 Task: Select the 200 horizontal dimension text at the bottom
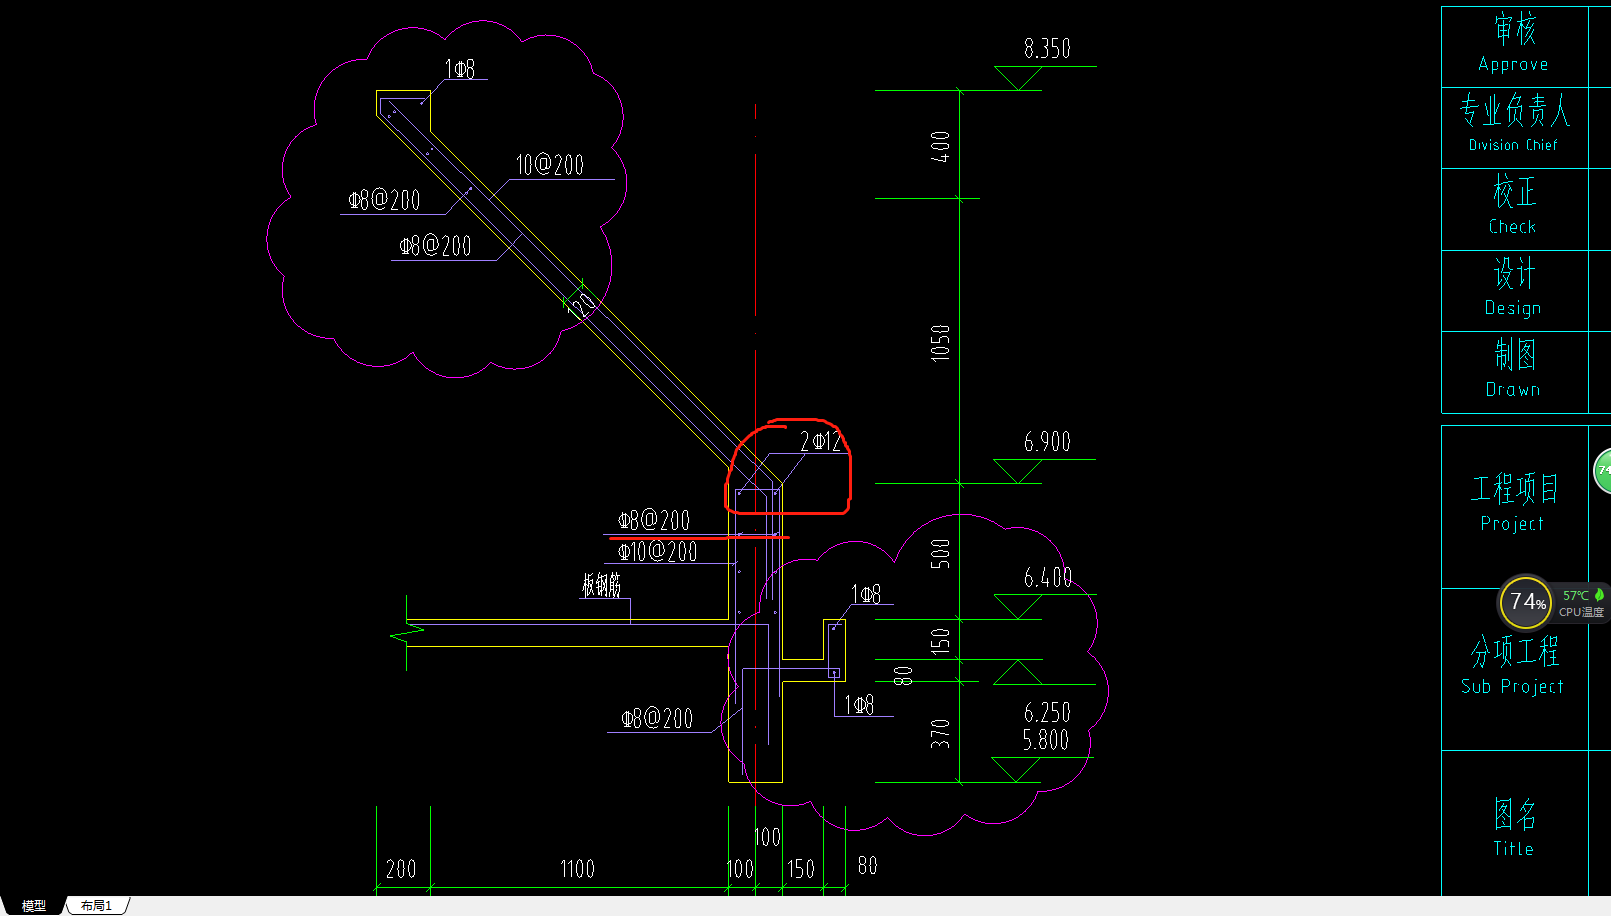401,869
